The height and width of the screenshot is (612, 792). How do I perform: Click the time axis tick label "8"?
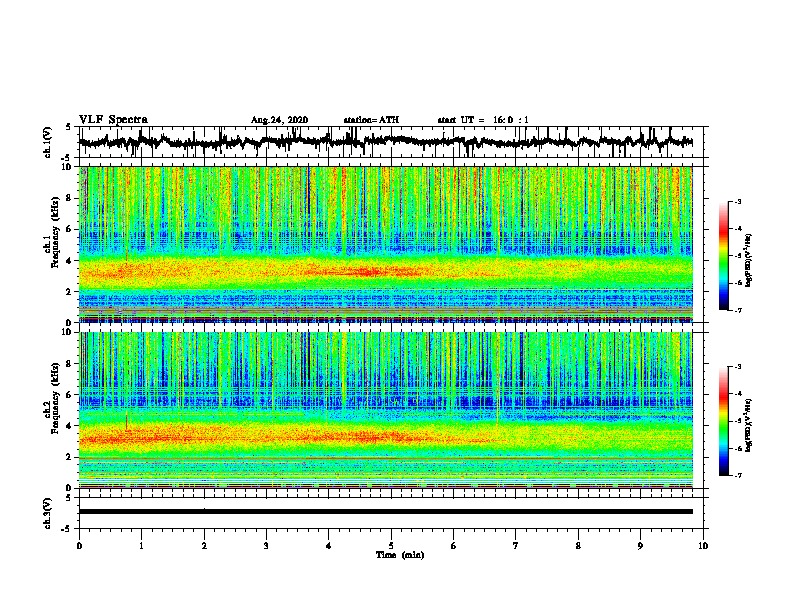point(578,546)
